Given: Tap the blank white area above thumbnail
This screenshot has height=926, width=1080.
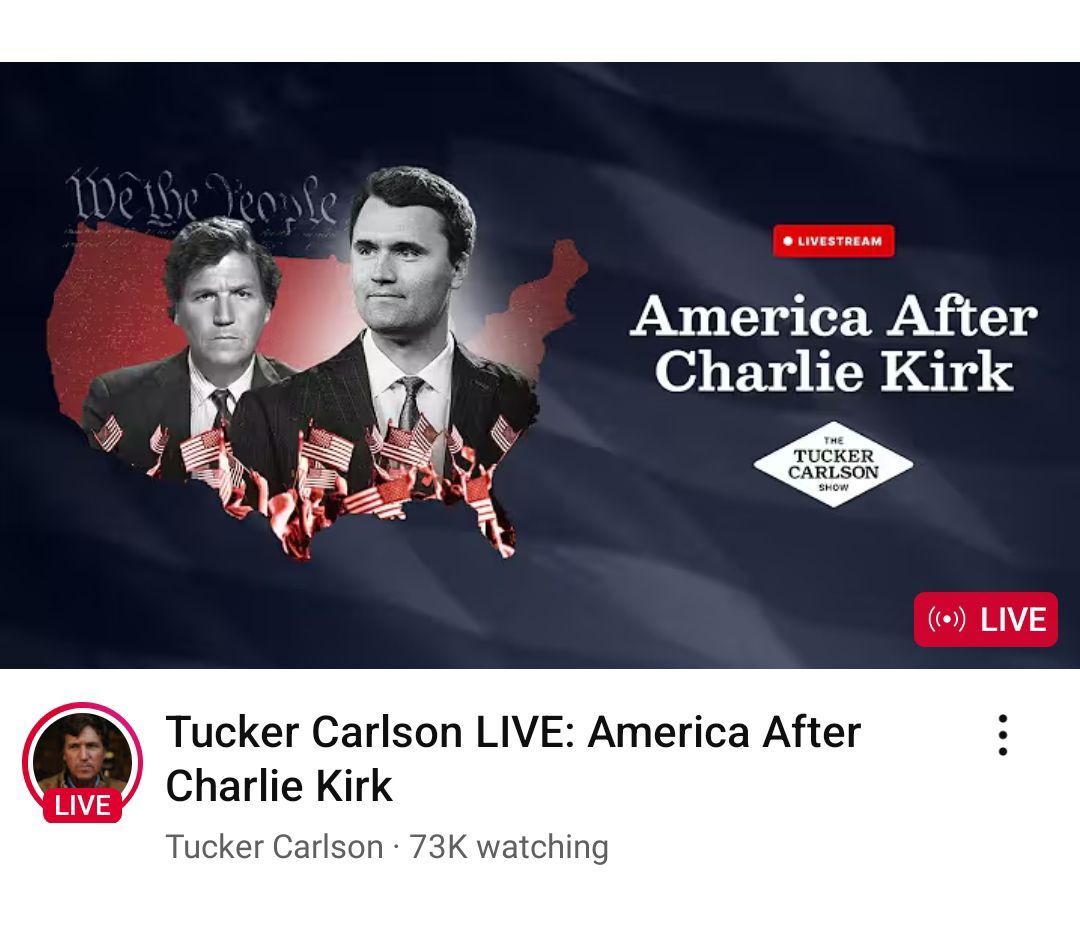Looking at the screenshot, I should [540, 31].
